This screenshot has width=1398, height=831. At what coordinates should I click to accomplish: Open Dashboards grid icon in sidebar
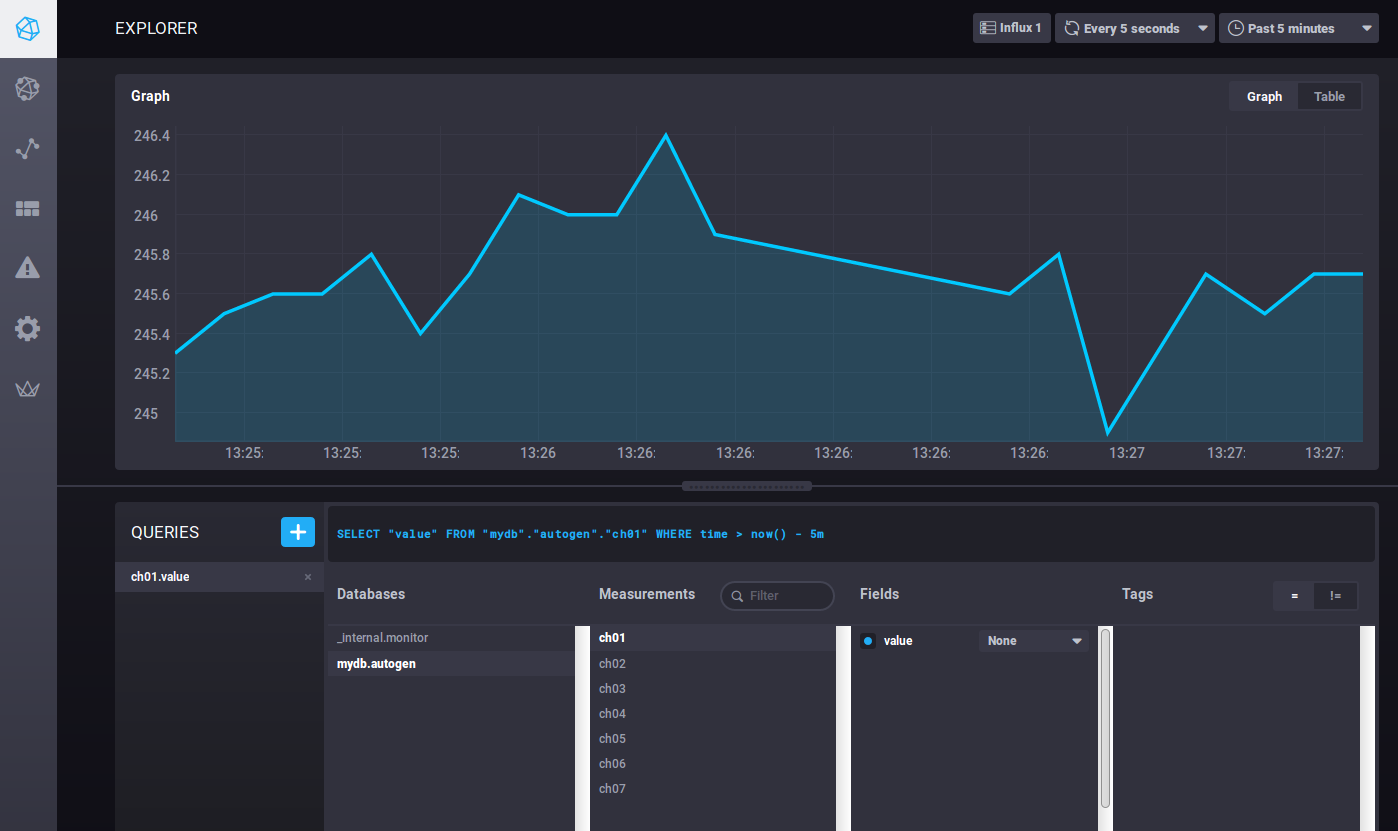[28, 209]
